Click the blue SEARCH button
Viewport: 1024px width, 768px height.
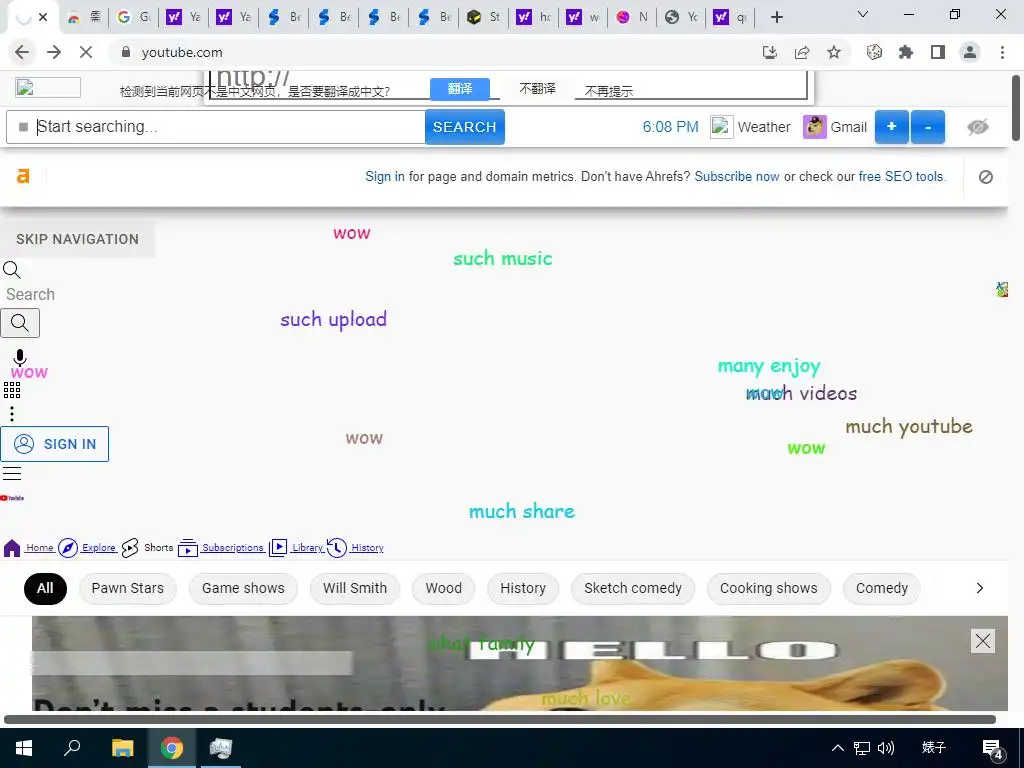(464, 127)
